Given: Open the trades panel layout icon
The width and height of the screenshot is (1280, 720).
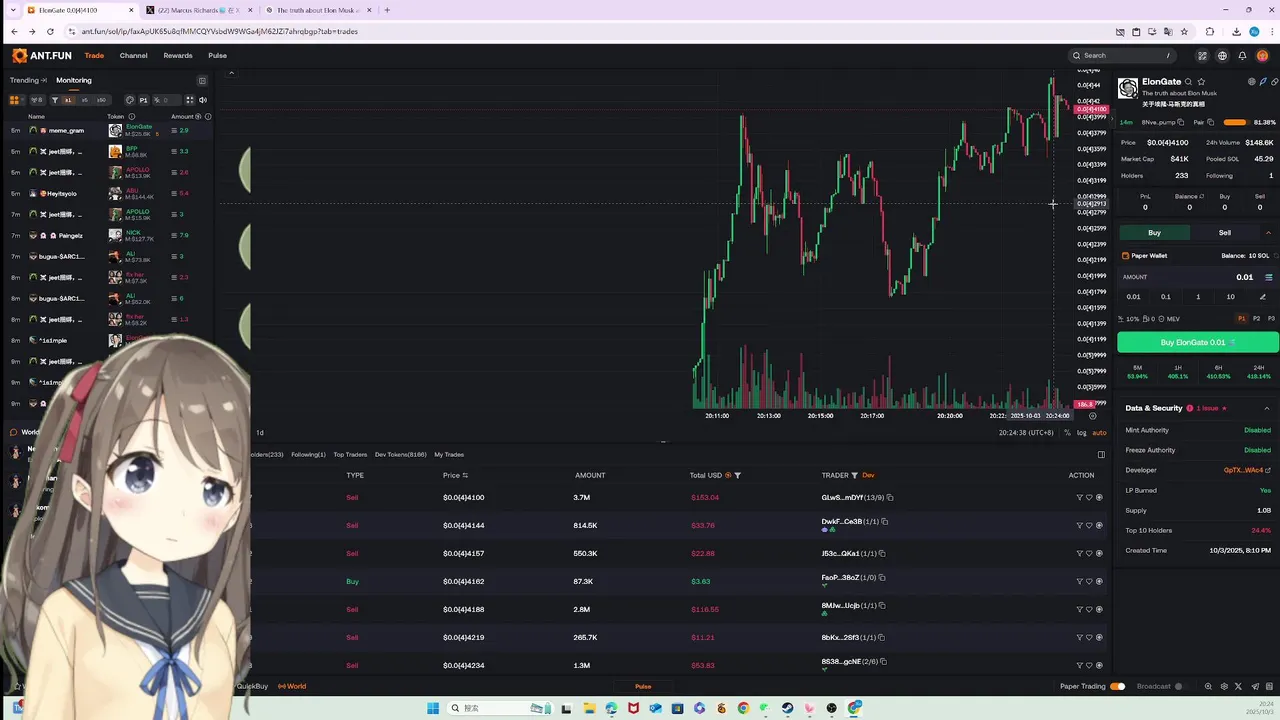Looking at the screenshot, I should (x=1101, y=454).
